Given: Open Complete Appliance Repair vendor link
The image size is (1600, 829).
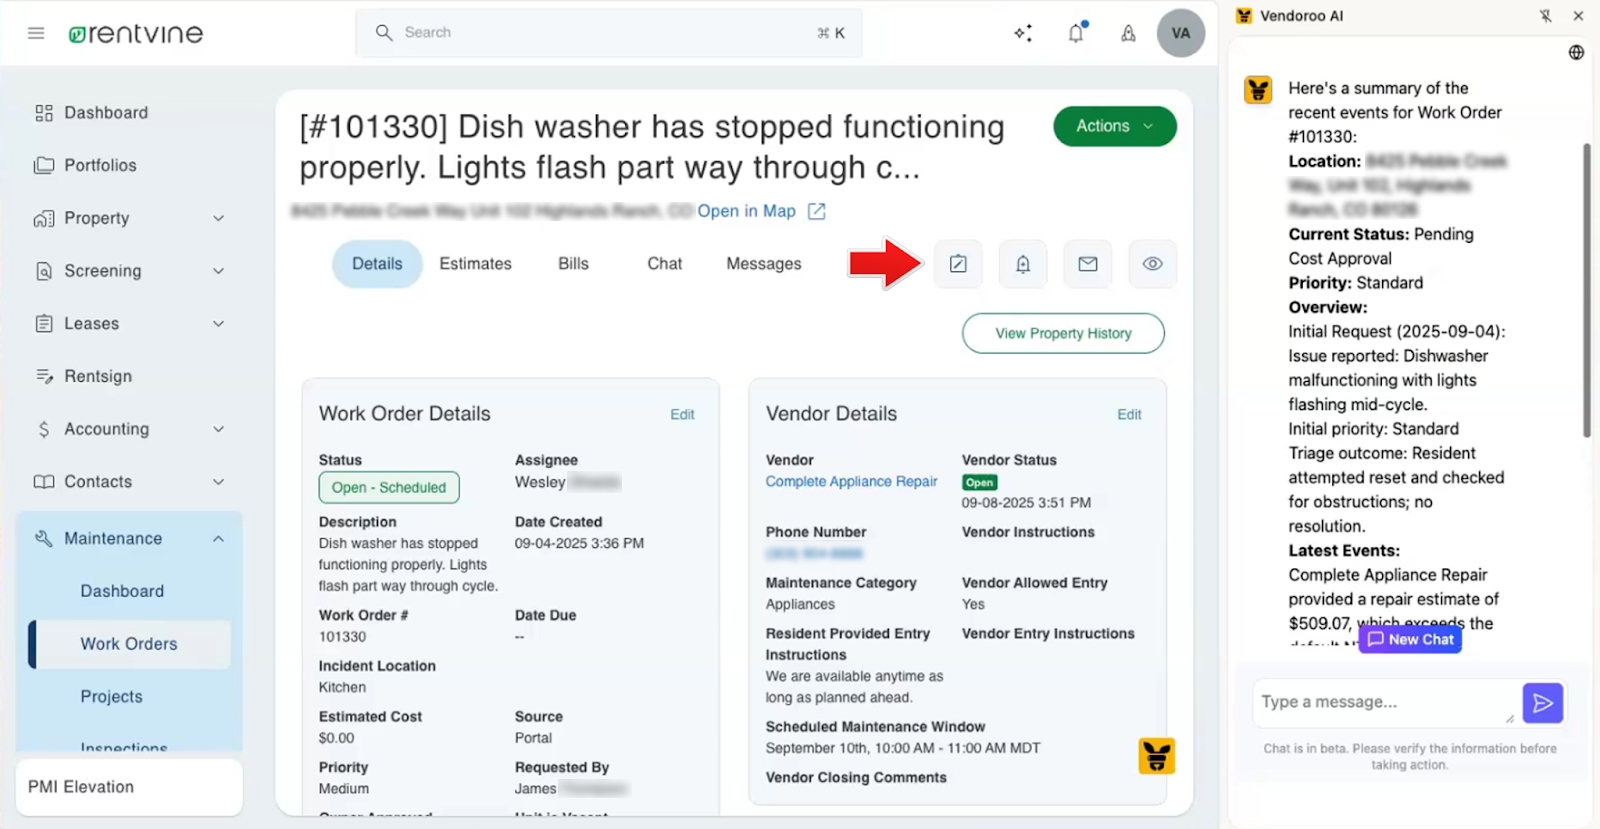Looking at the screenshot, I should [x=851, y=482].
